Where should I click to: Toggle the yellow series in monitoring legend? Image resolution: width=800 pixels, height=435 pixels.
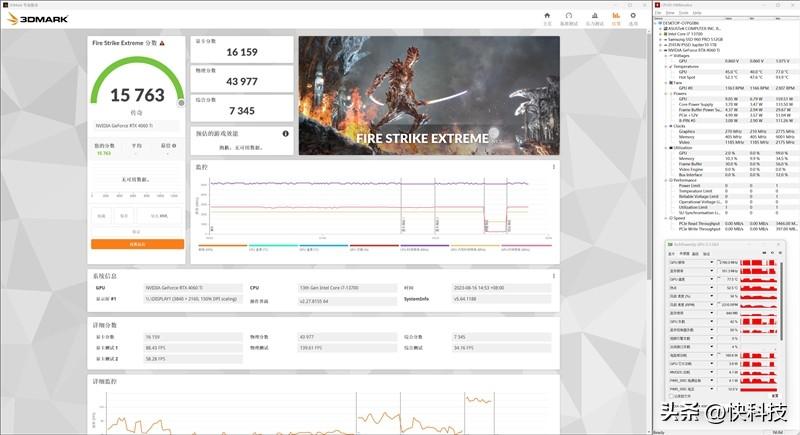pyautogui.click(x=476, y=246)
